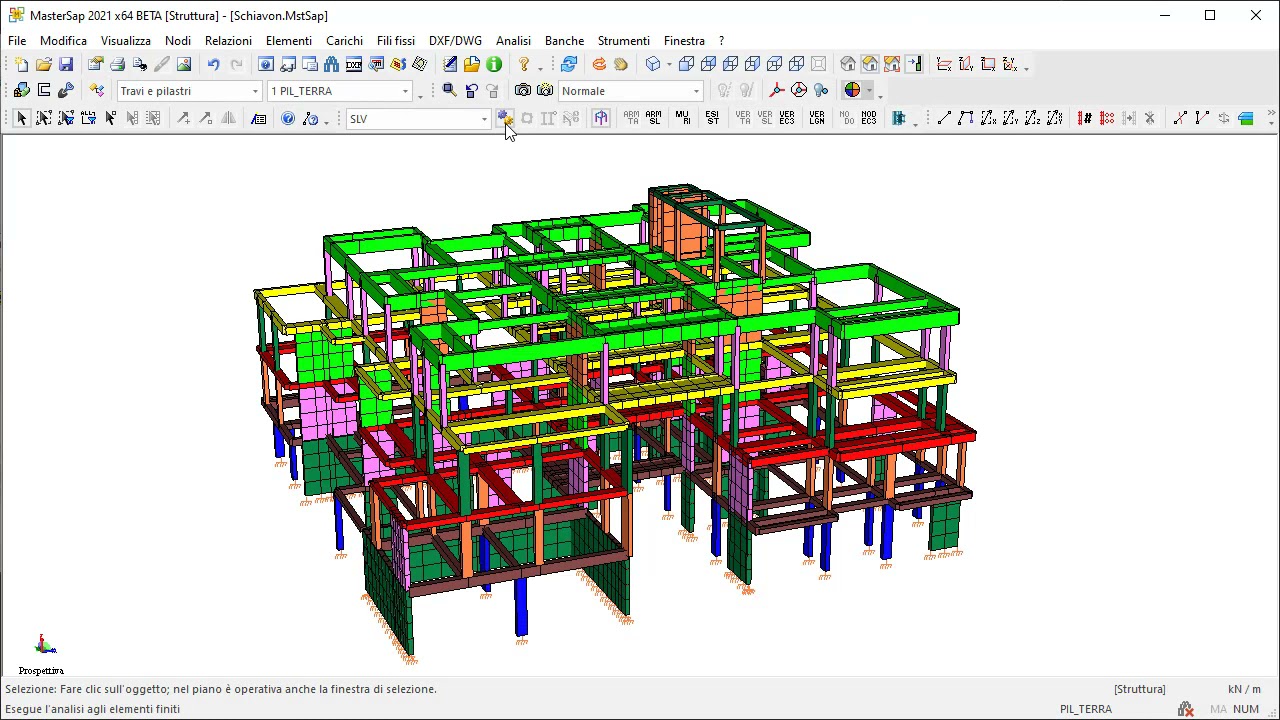Toggle the first grey house view
Viewport: 1280px width, 720px height.
tap(848, 64)
